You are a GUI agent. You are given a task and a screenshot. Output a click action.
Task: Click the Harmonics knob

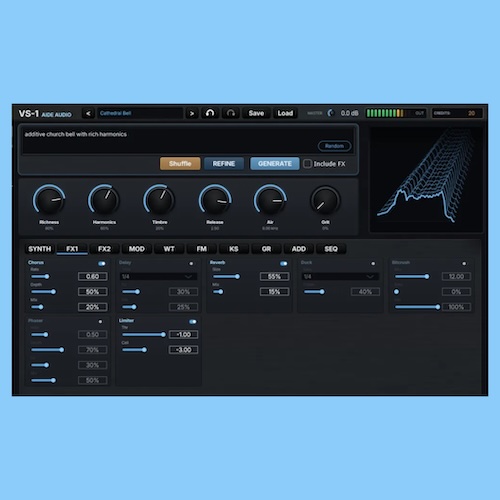(x=104, y=200)
